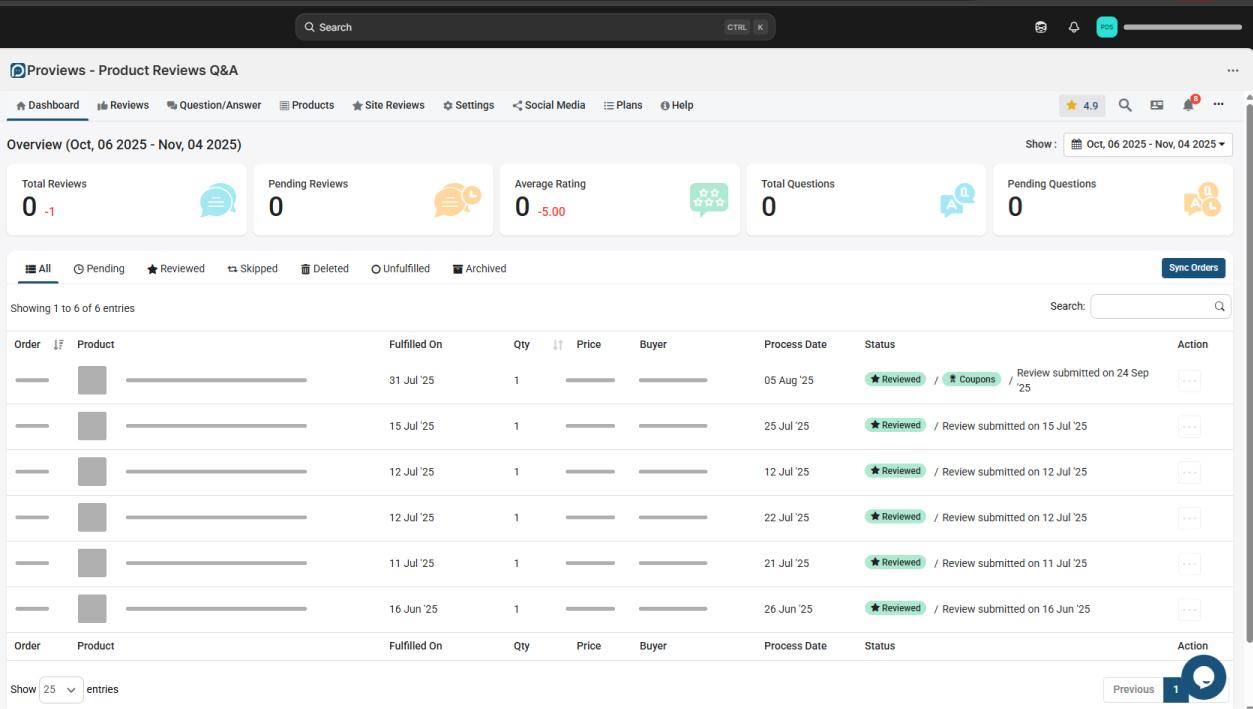
Task: Go to the Previous page
Action: pos(1133,689)
